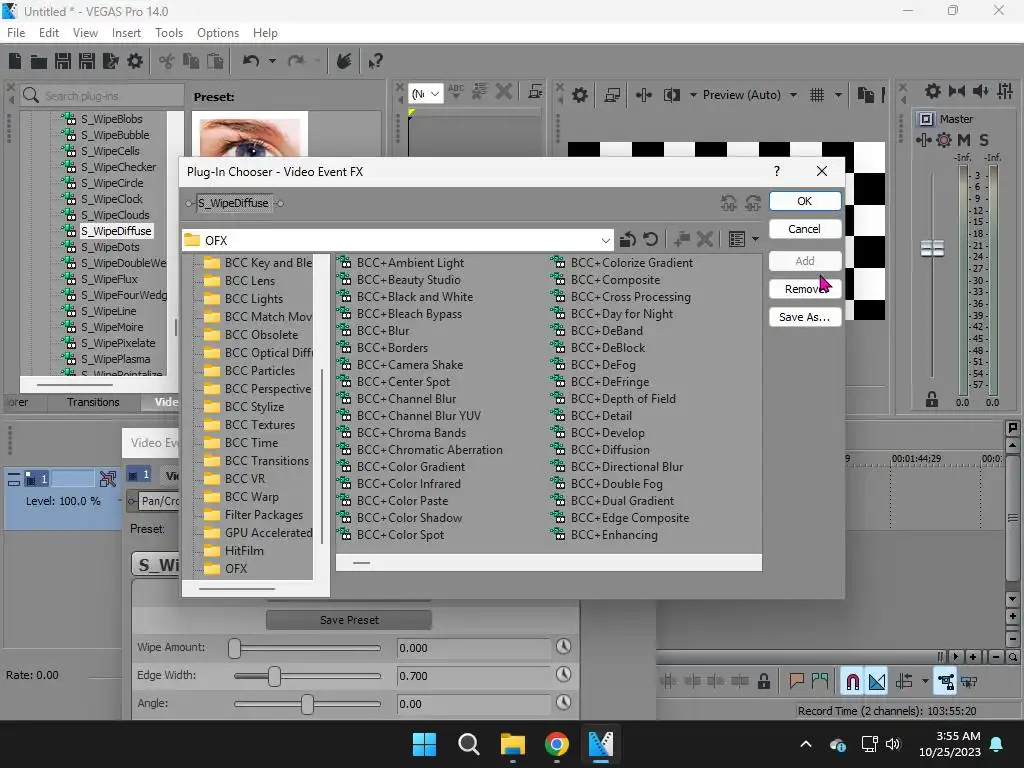
Task: Click the What's This help icon
Action: 375,61
